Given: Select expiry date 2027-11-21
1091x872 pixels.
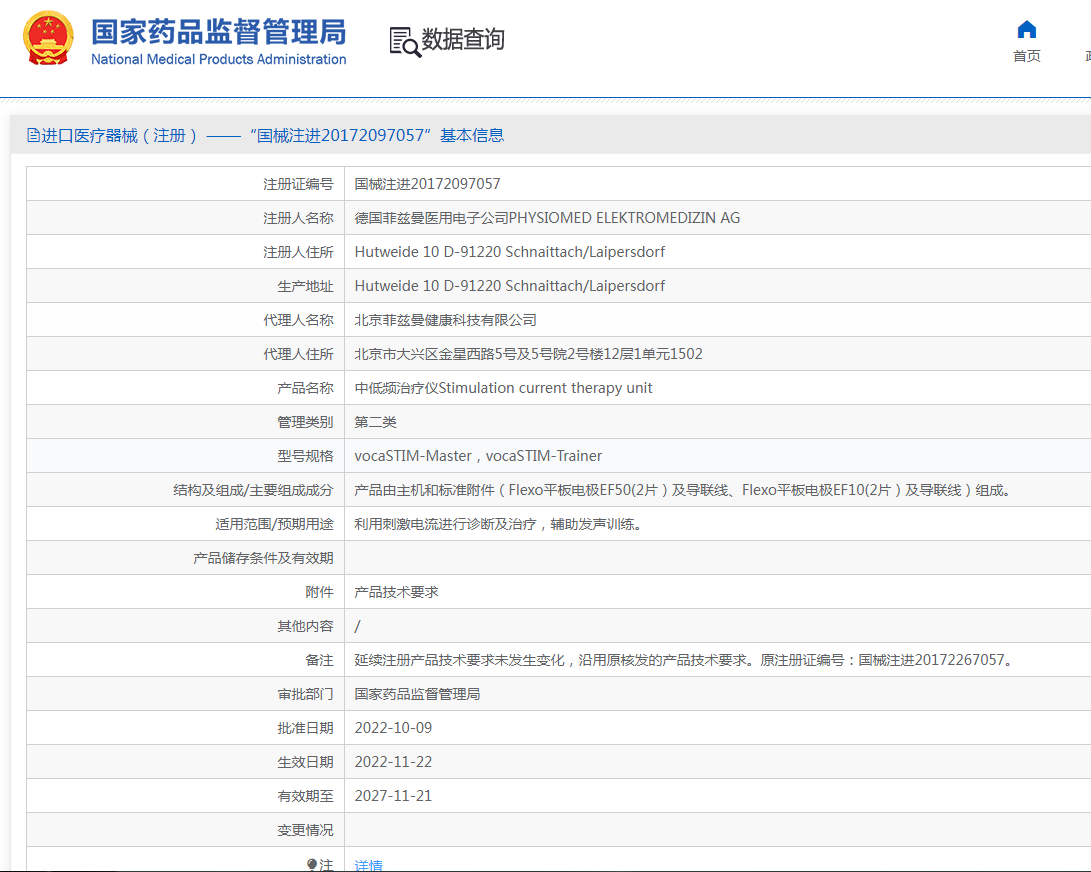Looking at the screenshot, I should [393, 796].
